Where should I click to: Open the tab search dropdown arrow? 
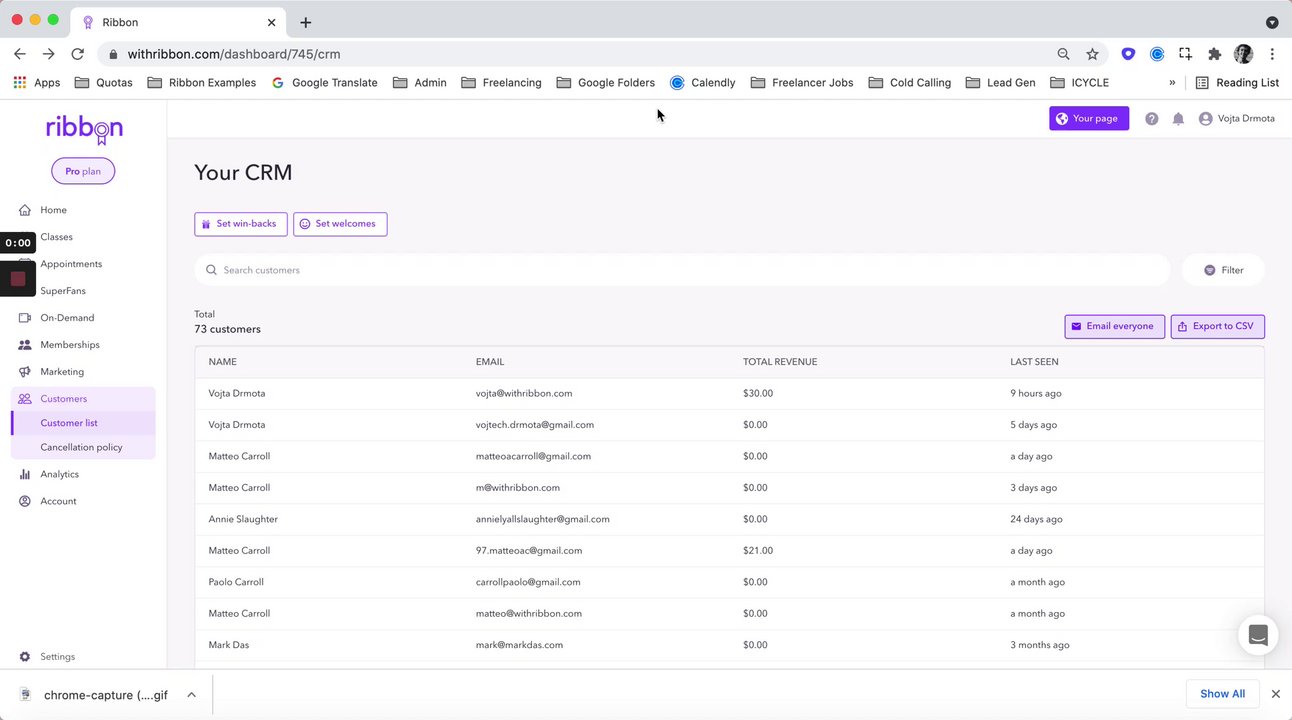1272,22
